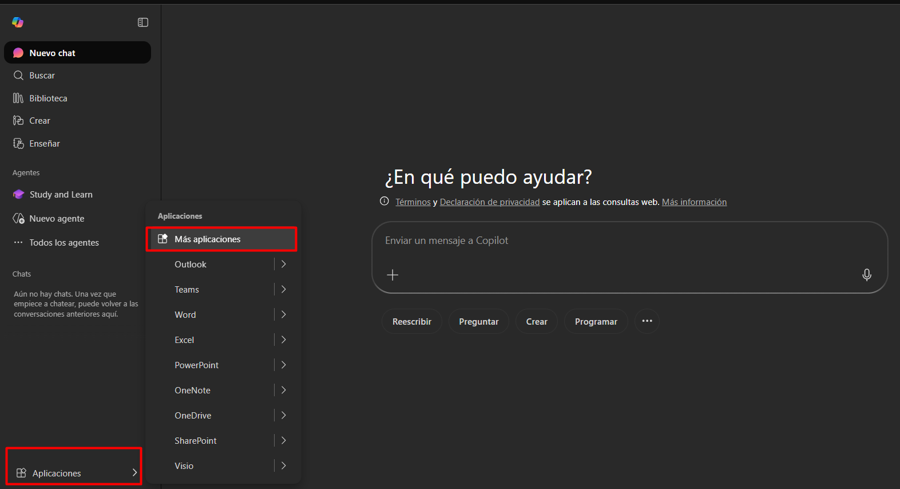Image resolution: width=900 pixels, height=489 pixels.
Task: Open Visio from the applications menu
Action: (x=184, y=465)
